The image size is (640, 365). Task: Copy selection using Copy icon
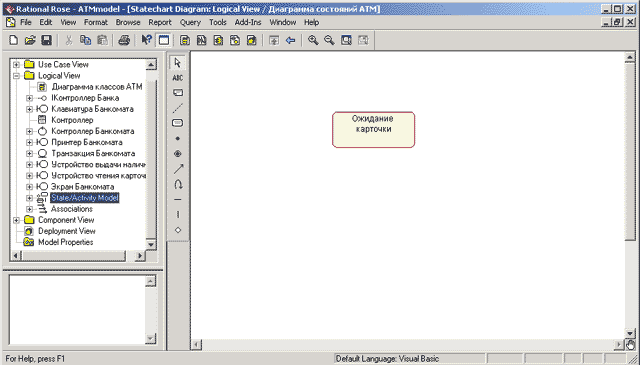coord(85,40)
